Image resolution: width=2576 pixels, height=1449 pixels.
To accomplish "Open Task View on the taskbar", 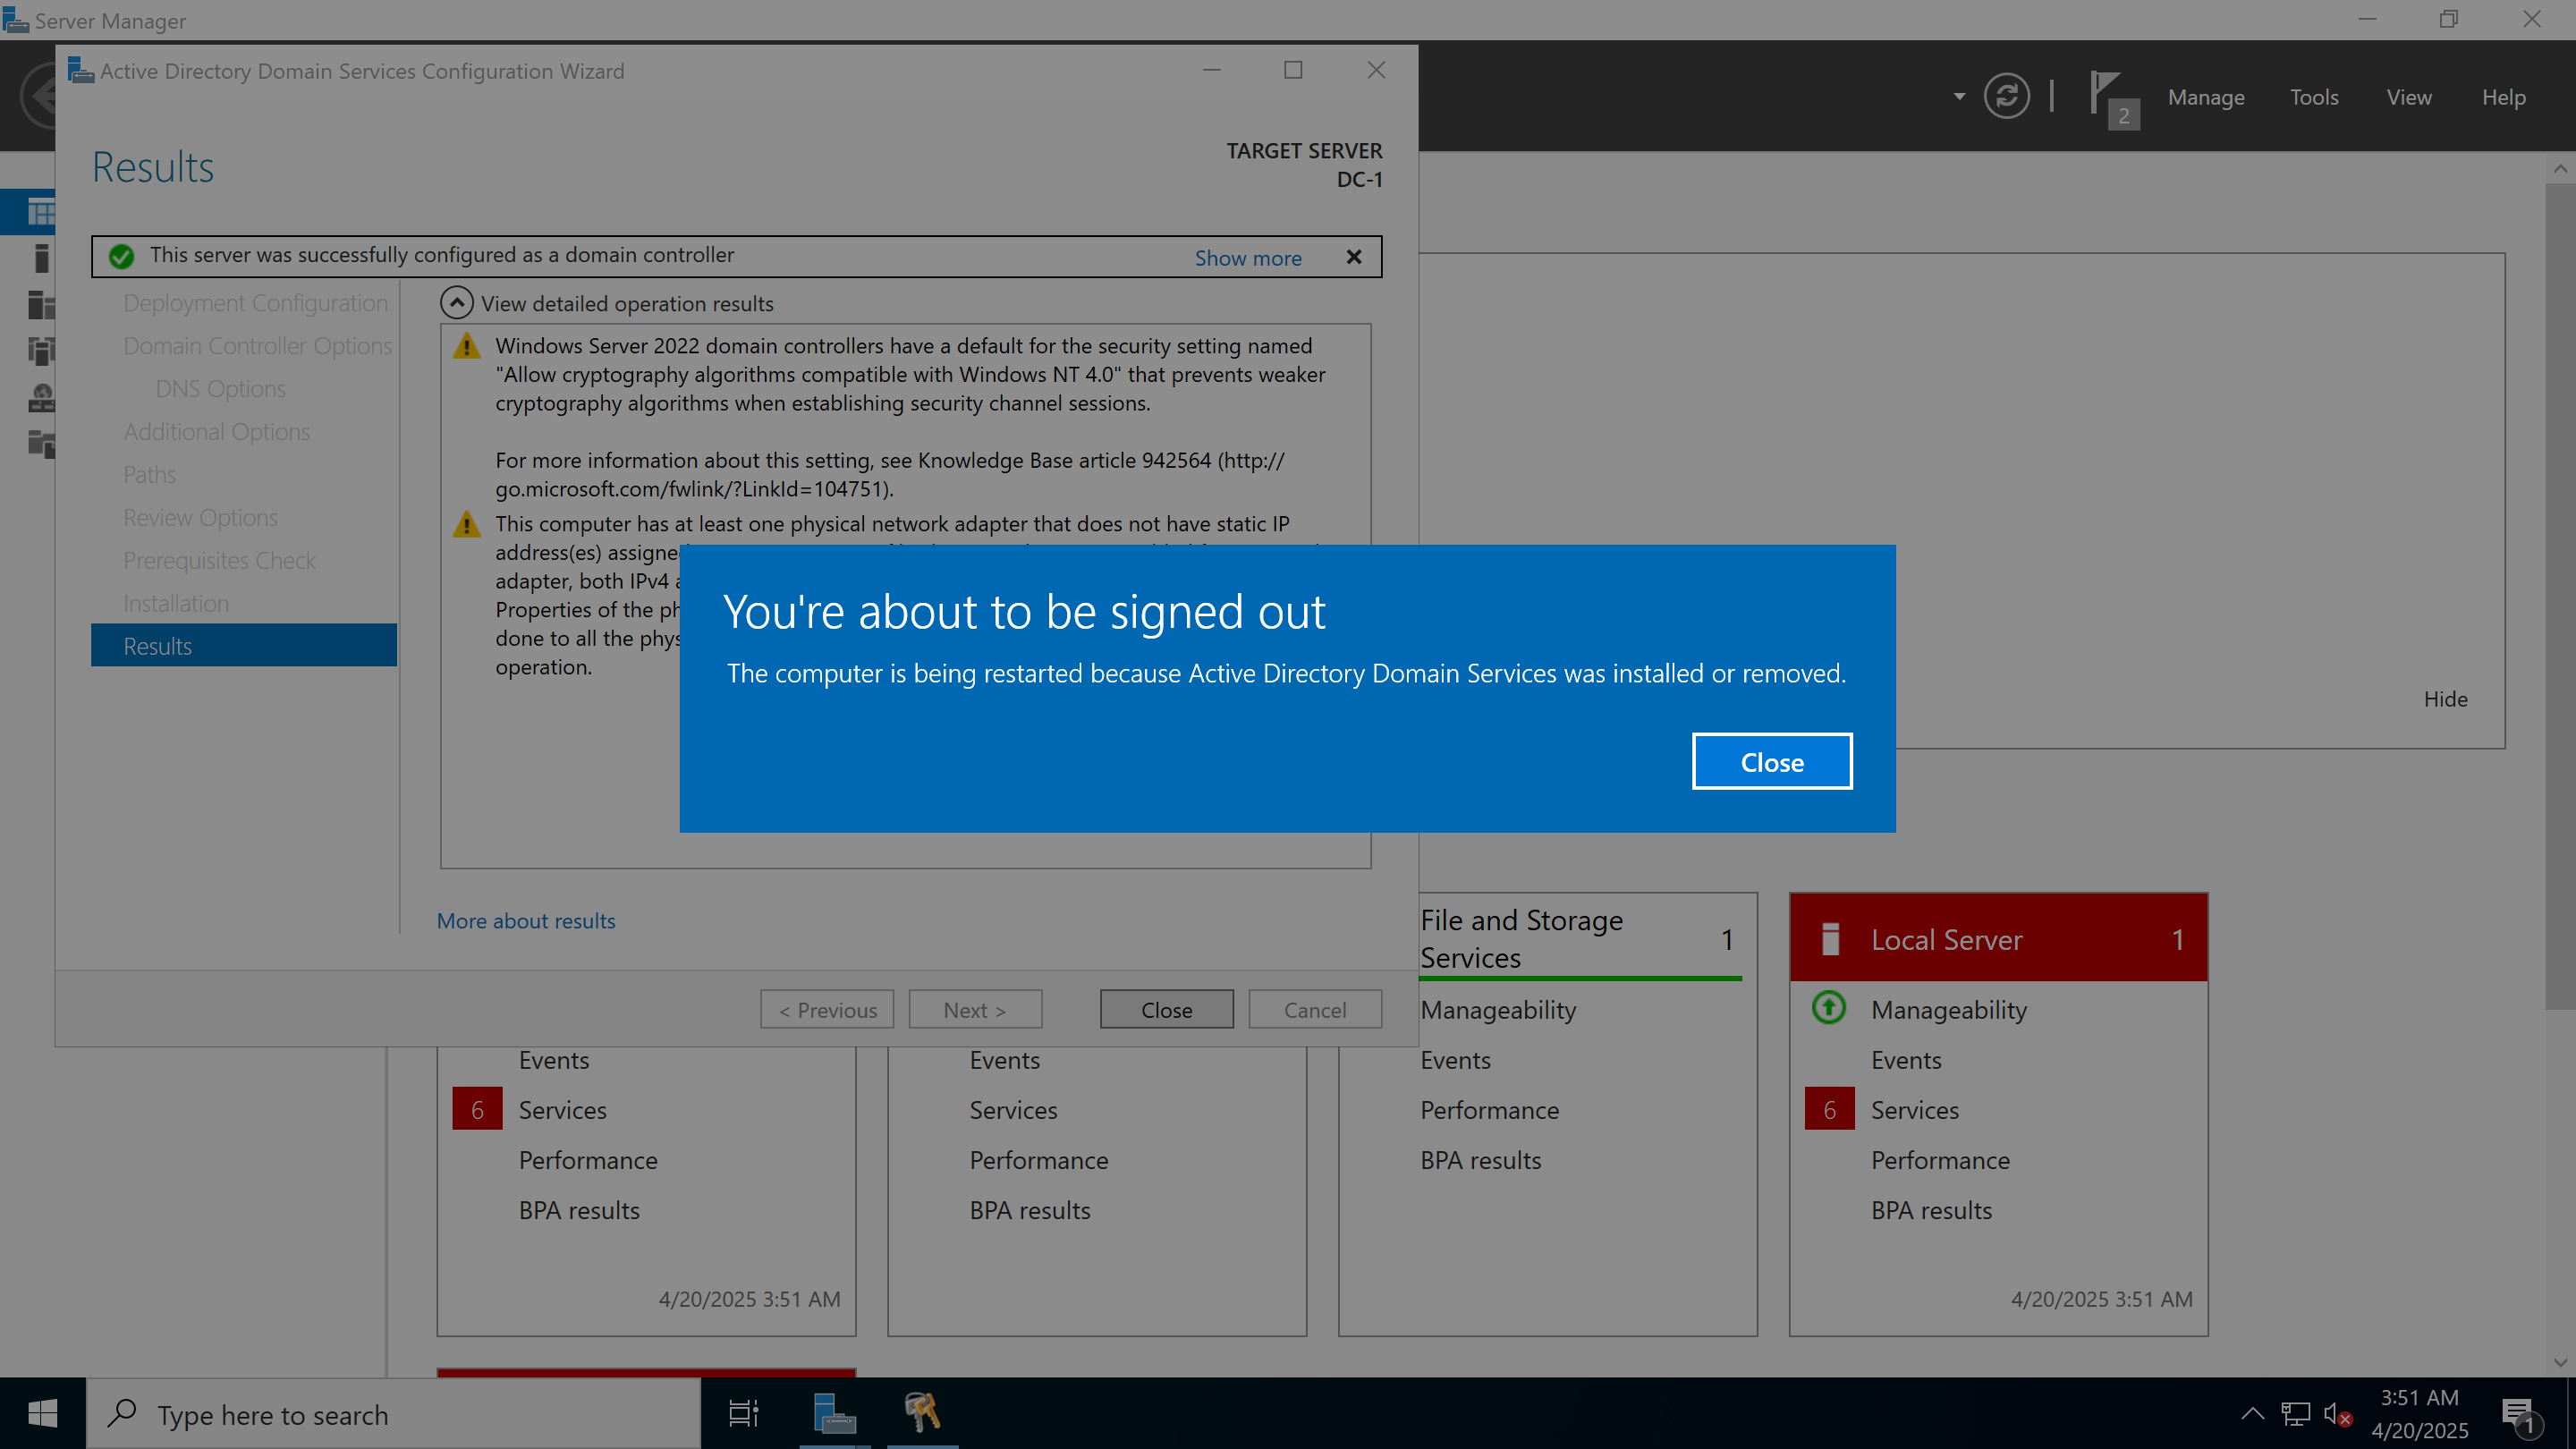I will tap(743, 1413).
